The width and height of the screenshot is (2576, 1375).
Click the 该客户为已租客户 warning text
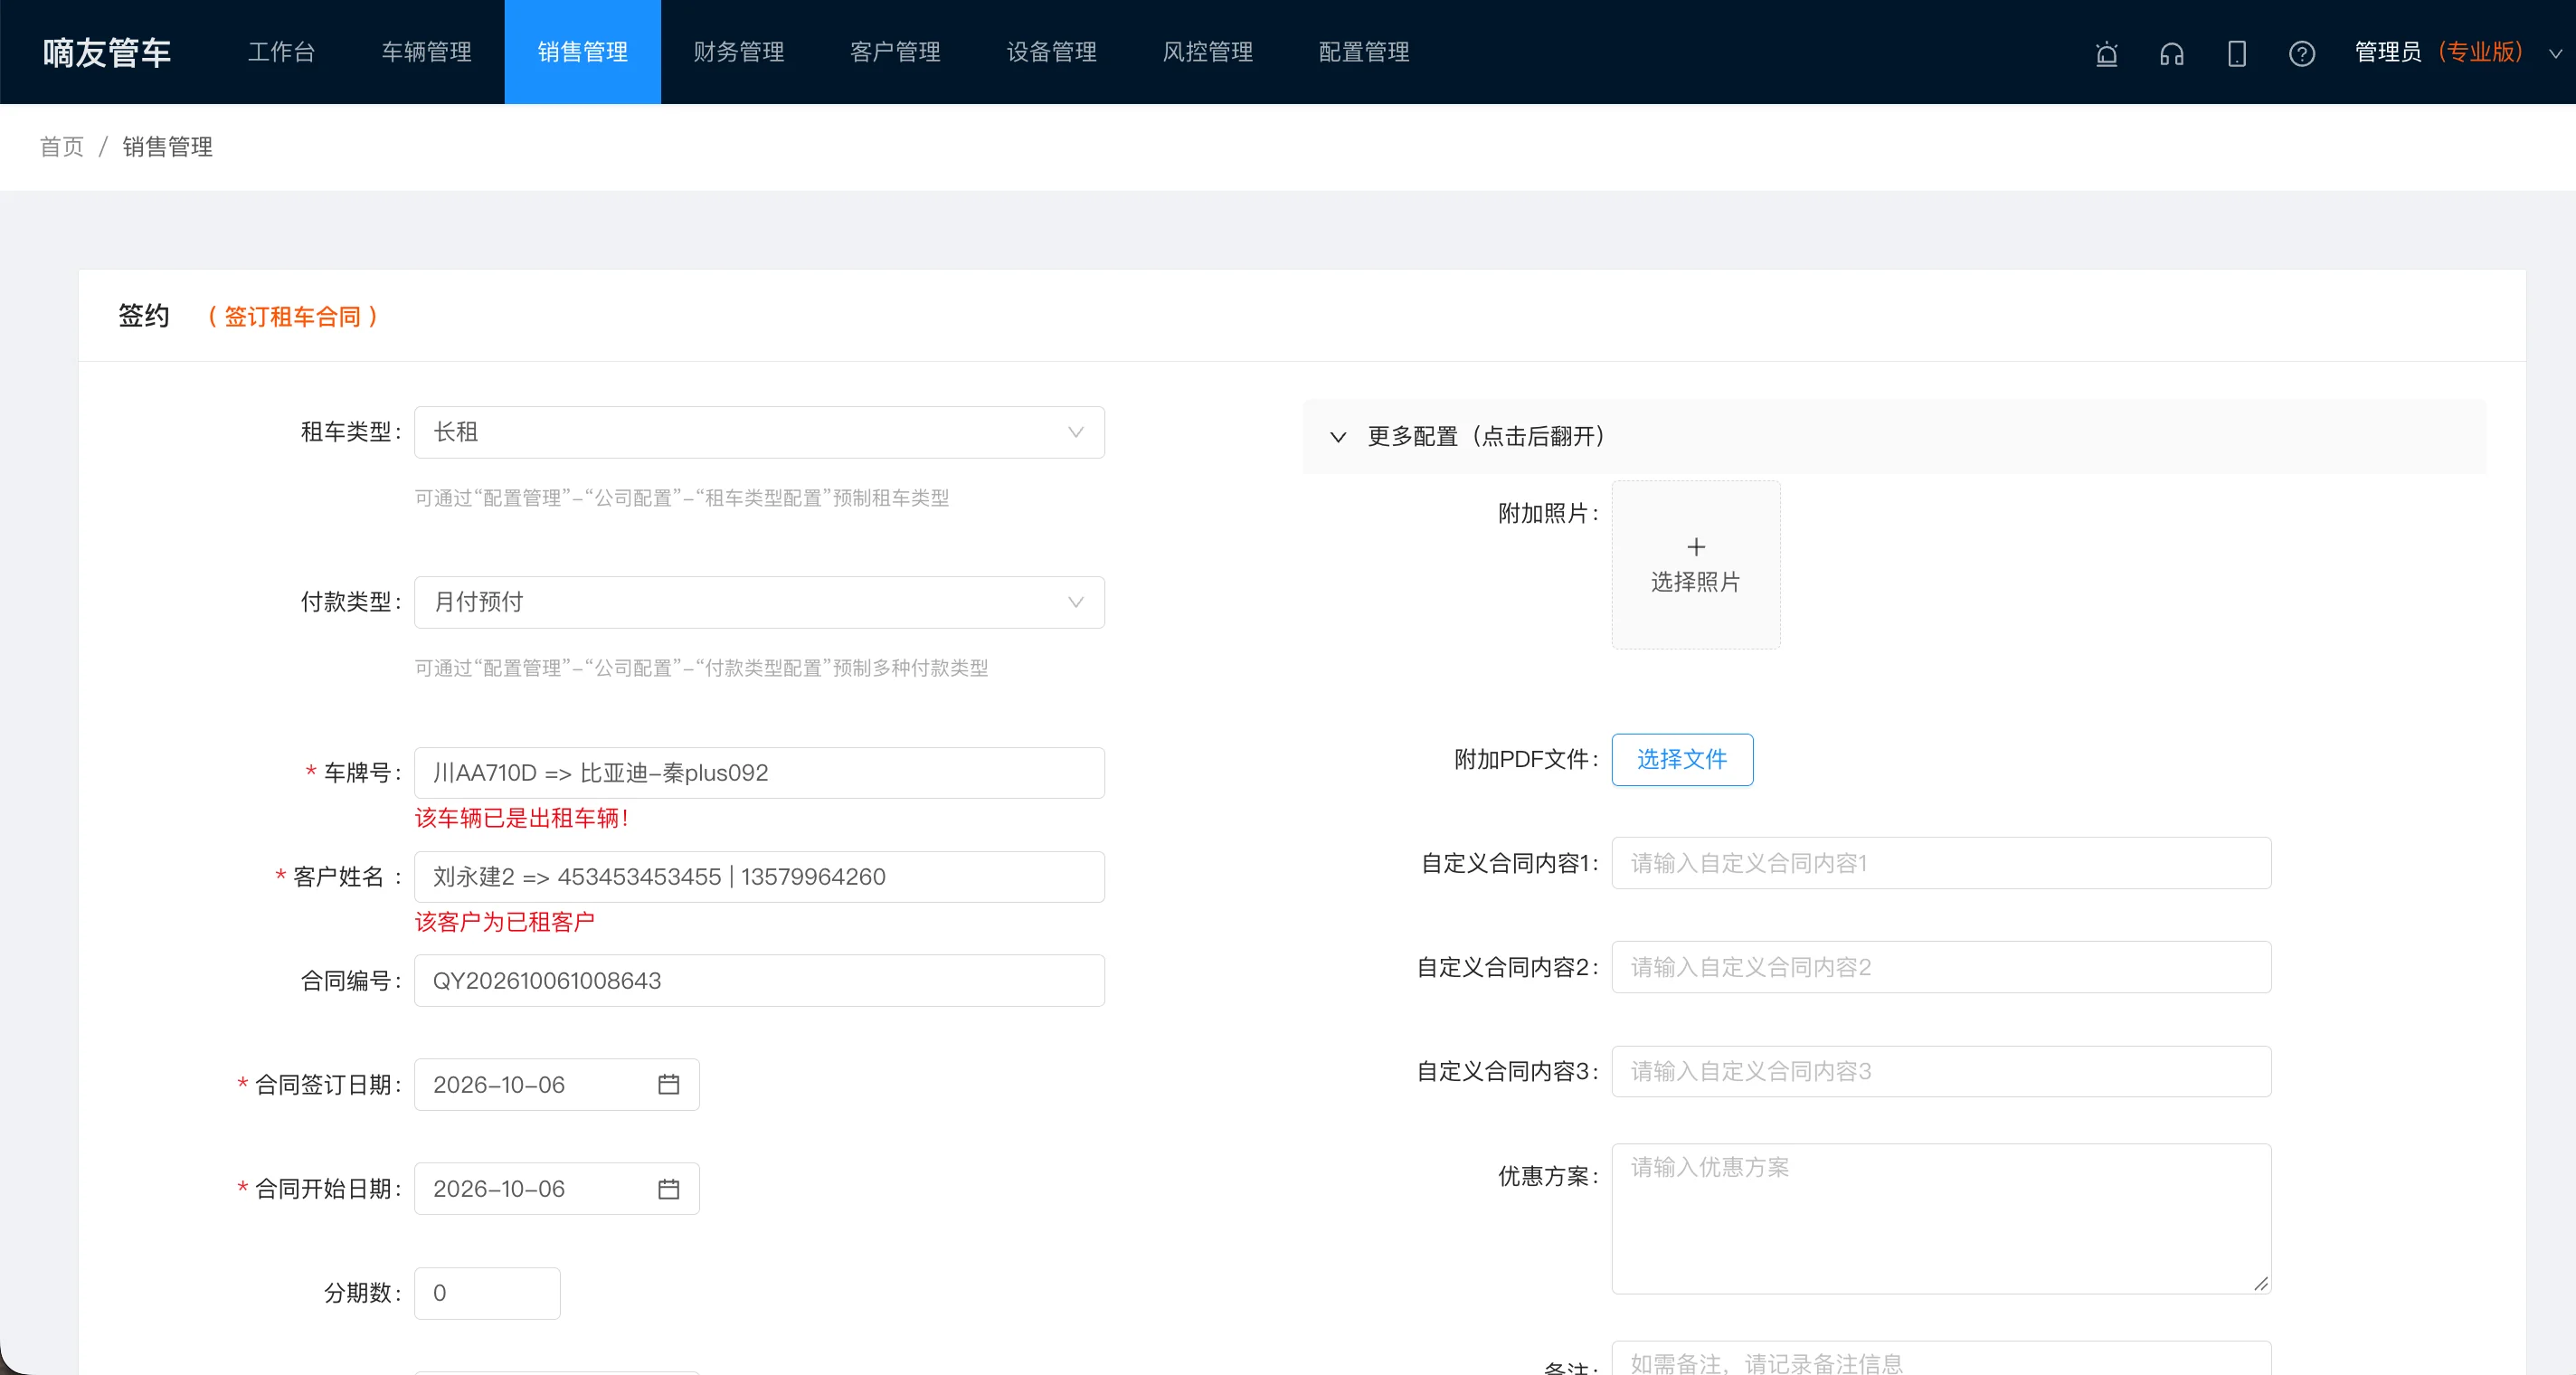505,922
